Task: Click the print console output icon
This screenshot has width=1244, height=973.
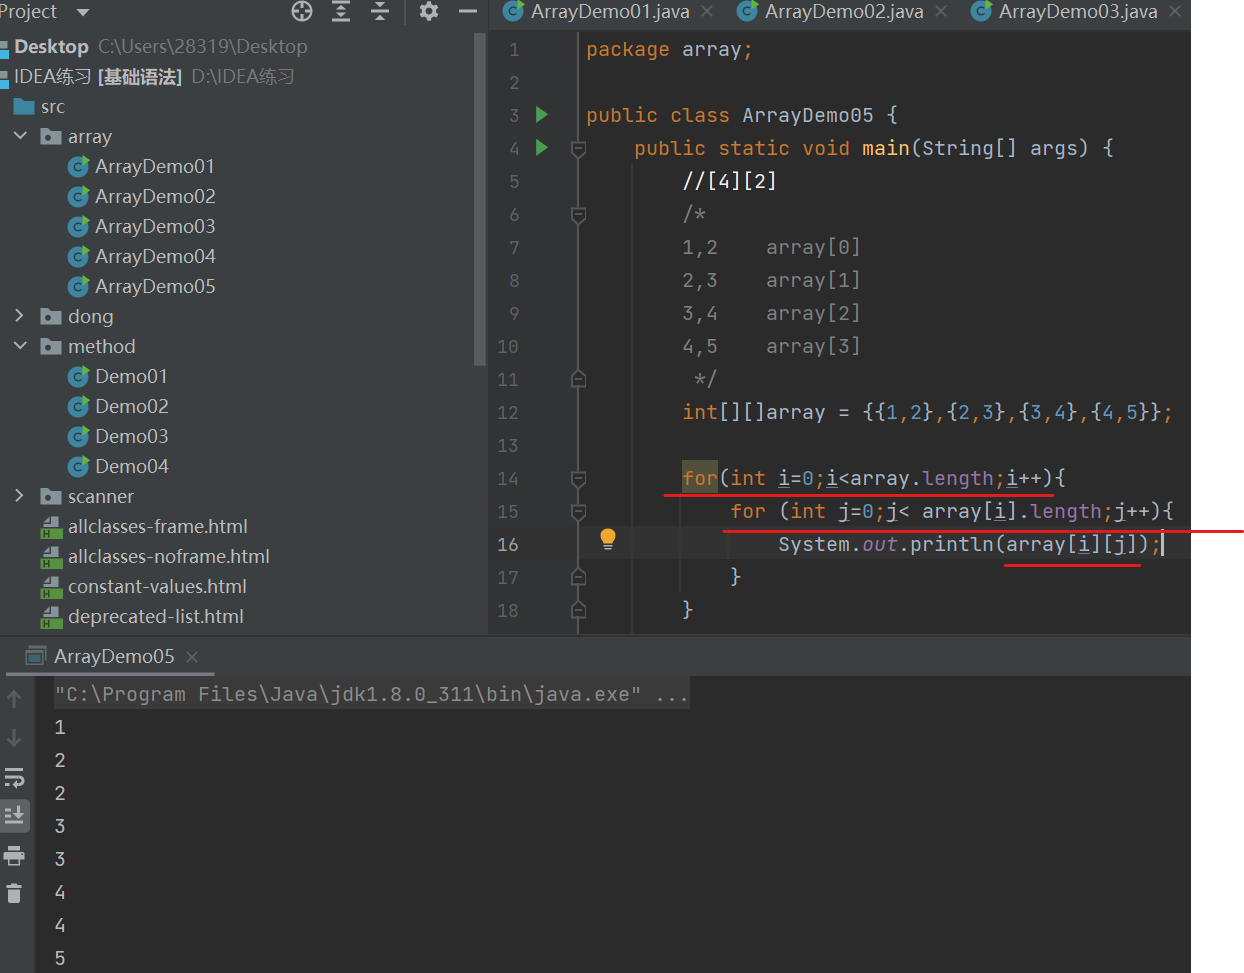Action: coord(14,855)
